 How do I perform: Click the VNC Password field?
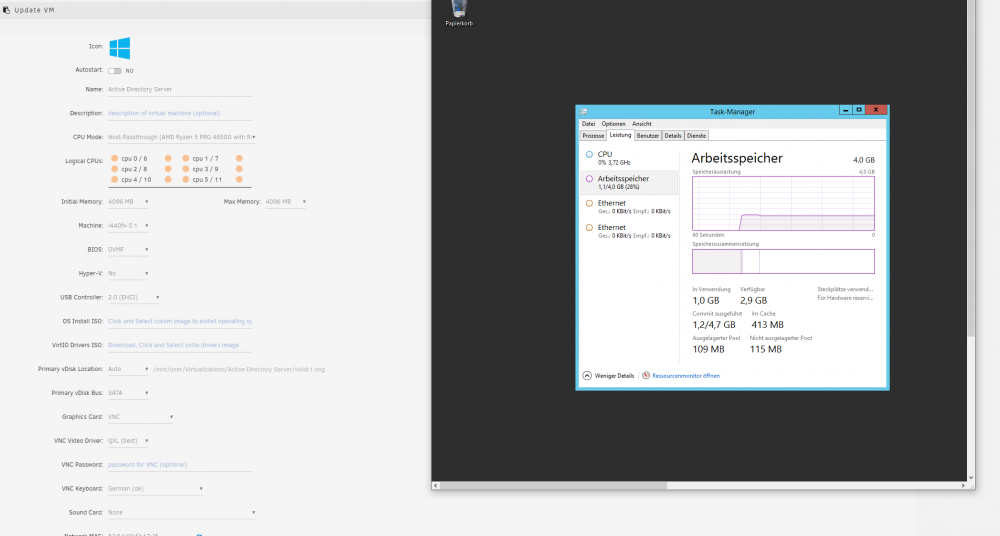pyautogui.click(x=180, y=465)
